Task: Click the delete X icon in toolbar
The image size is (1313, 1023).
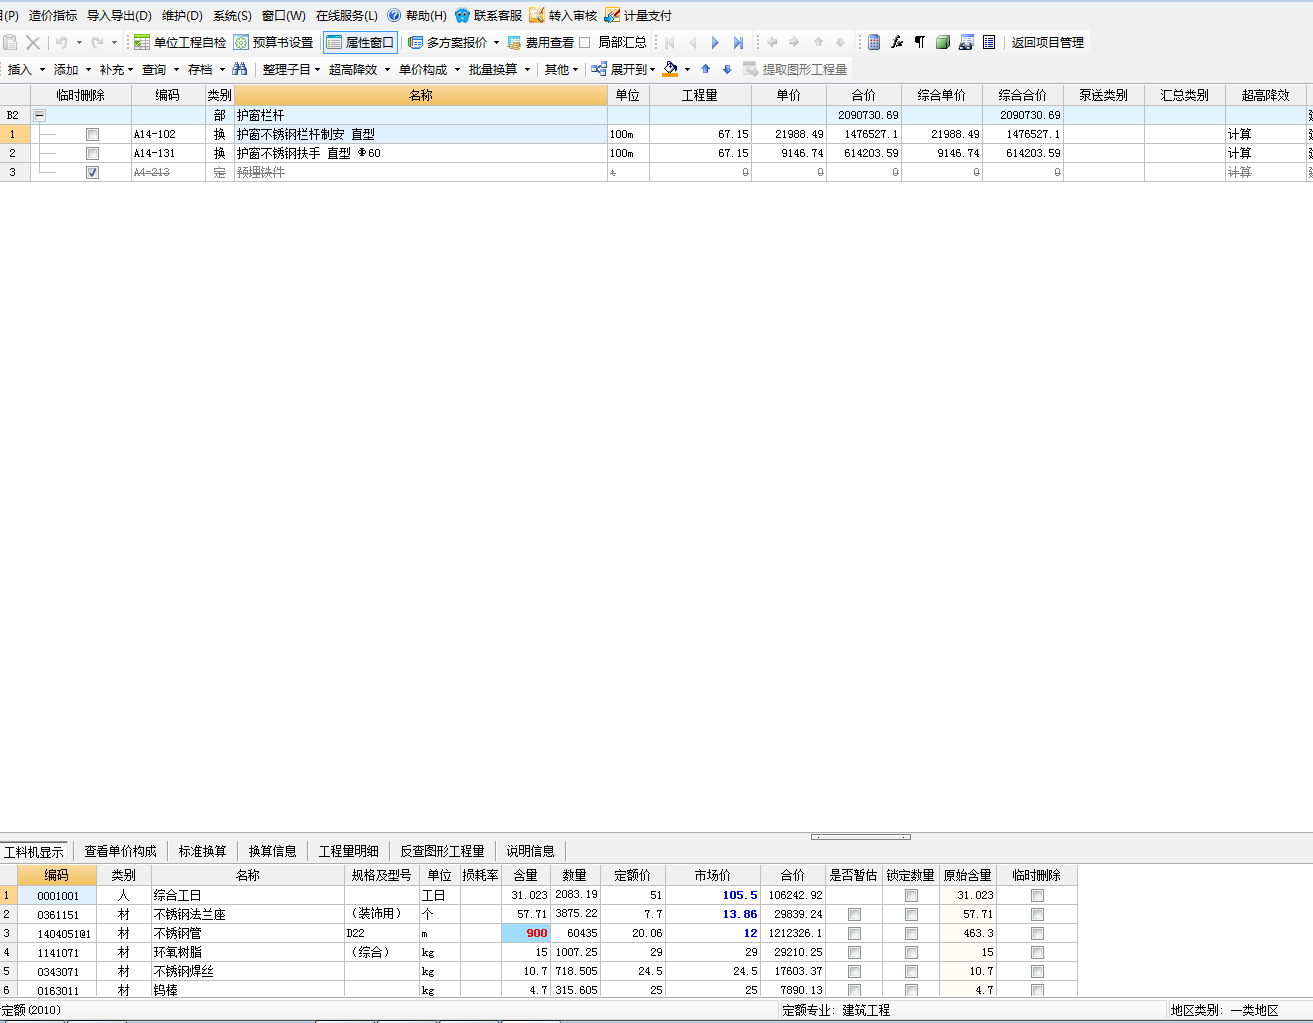Action: tap(33, 42)
